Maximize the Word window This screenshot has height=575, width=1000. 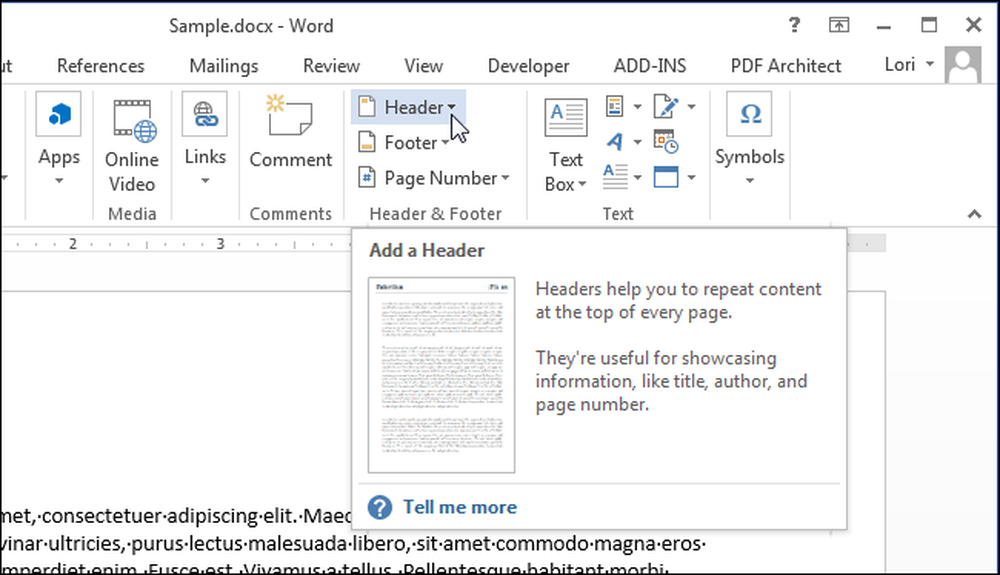929,25
